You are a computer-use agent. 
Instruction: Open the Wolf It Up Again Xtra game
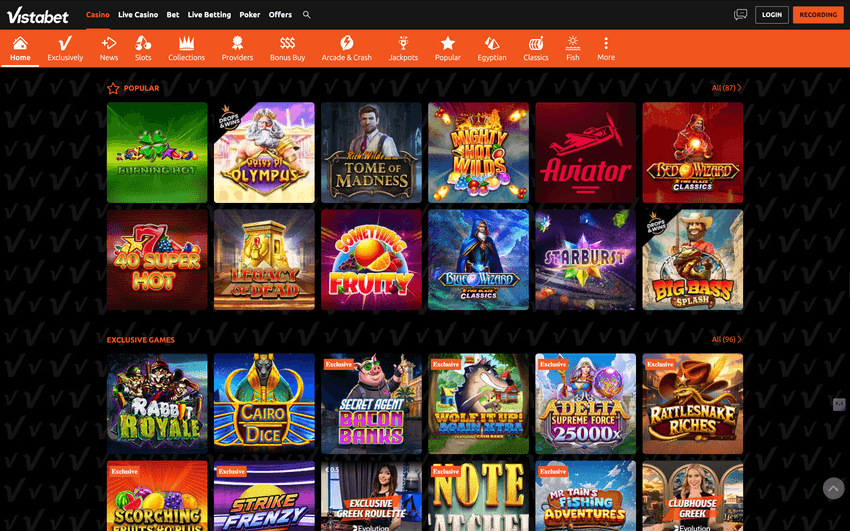(x=478, y=404)
